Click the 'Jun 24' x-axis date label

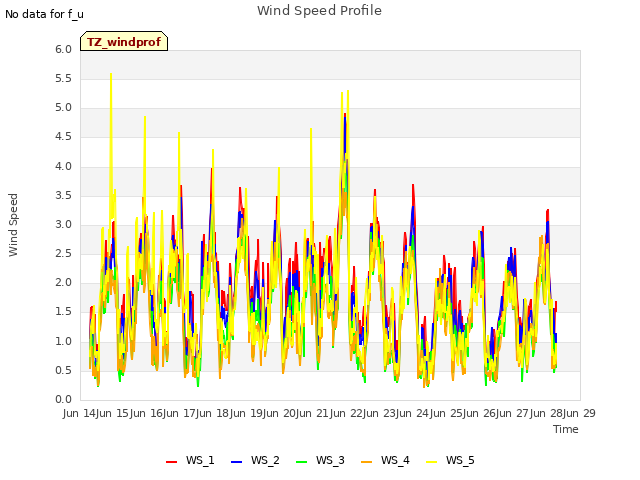click(x=414, y=413)
